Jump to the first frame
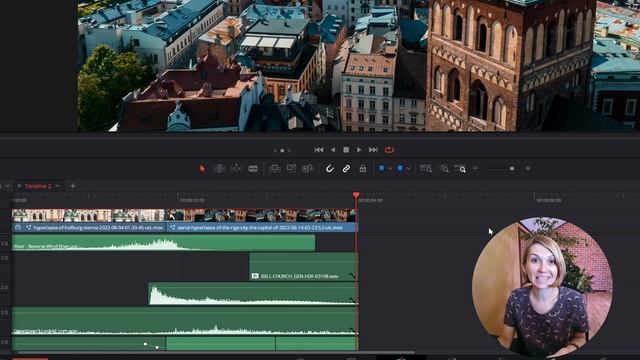Viewport: 640px width, 360px height. [x=319, y=150]
